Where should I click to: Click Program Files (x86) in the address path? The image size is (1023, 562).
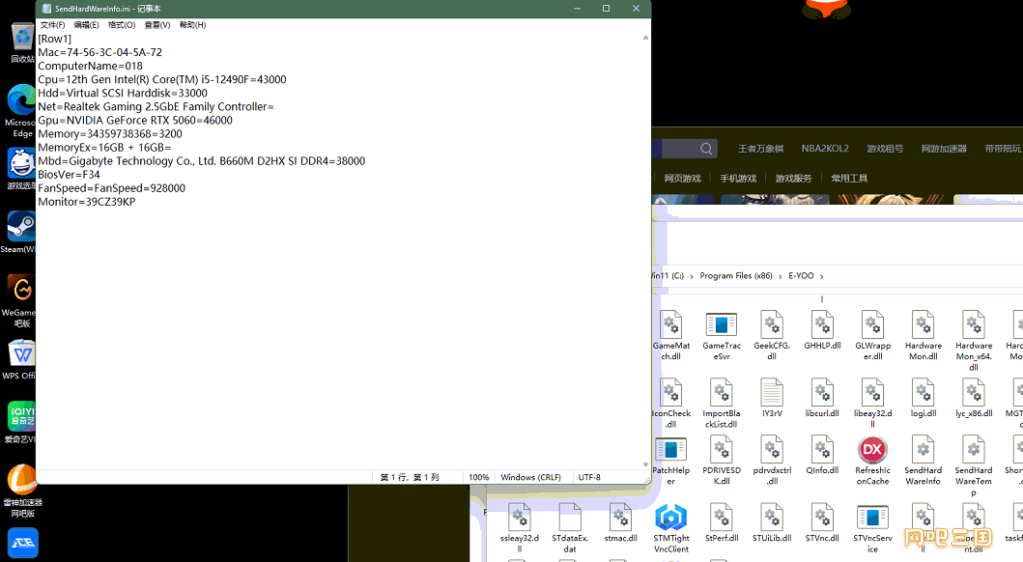[736, 276]
